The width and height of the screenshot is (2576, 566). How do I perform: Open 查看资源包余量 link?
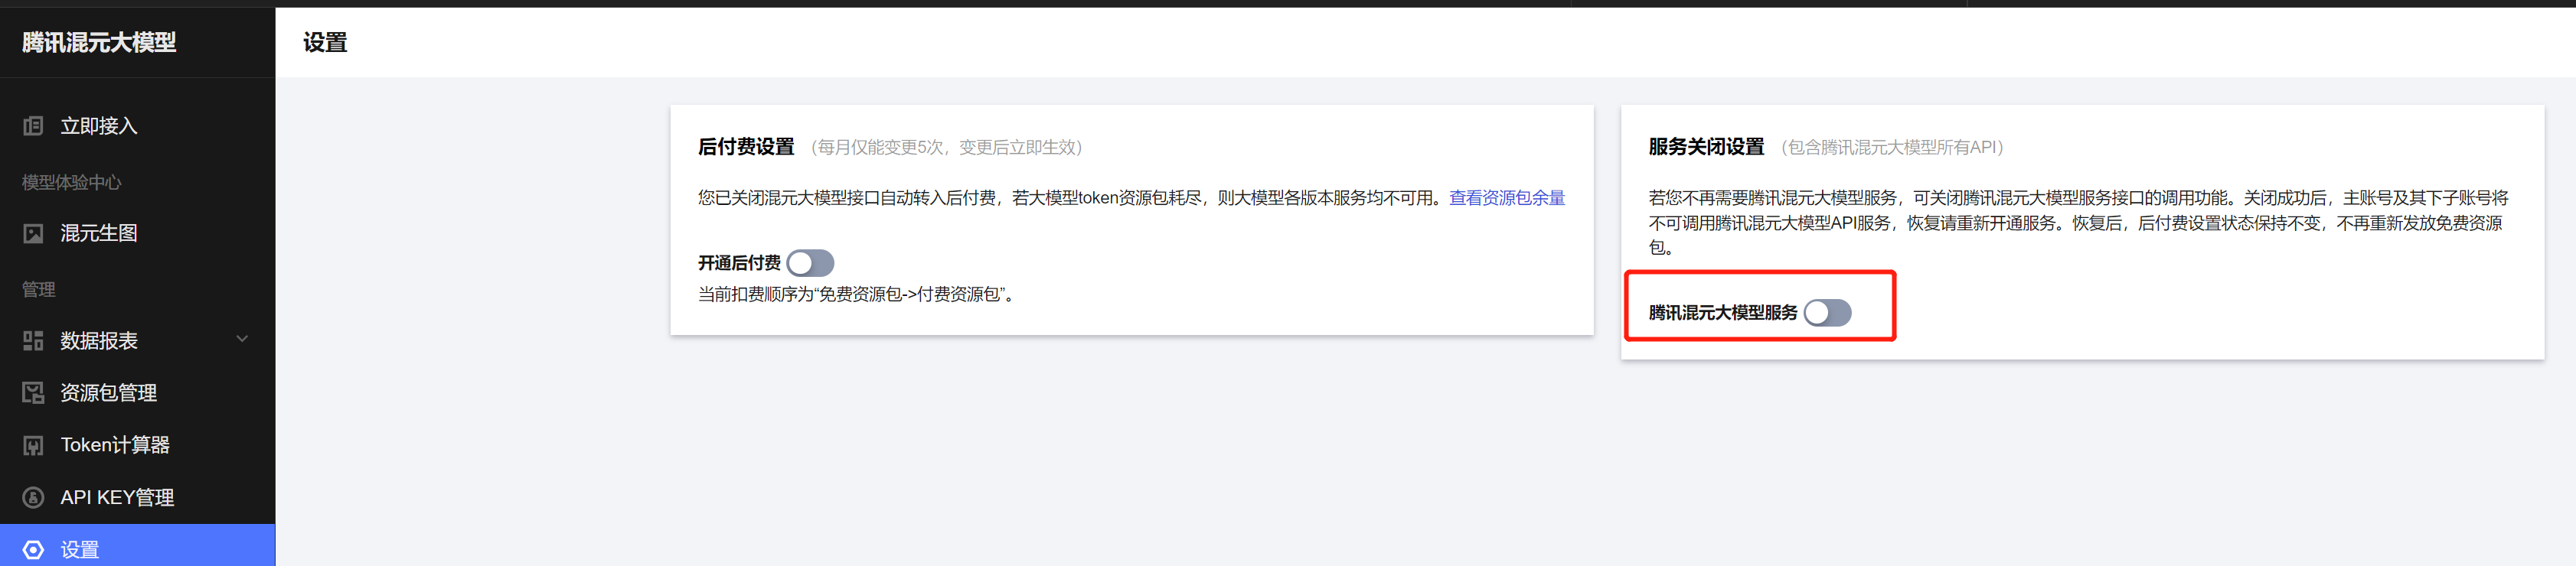1507,198
